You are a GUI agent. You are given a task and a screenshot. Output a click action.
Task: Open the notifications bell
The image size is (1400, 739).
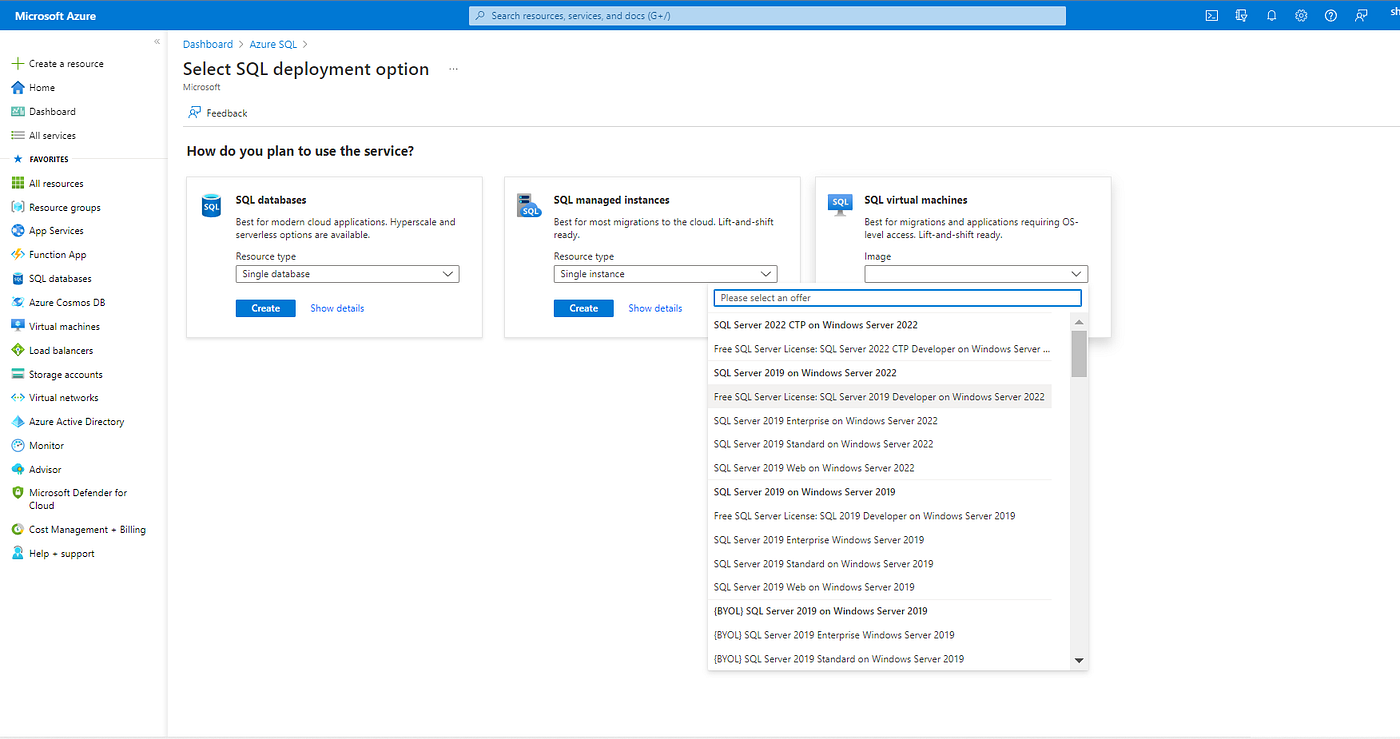[x=1271, y=15]
